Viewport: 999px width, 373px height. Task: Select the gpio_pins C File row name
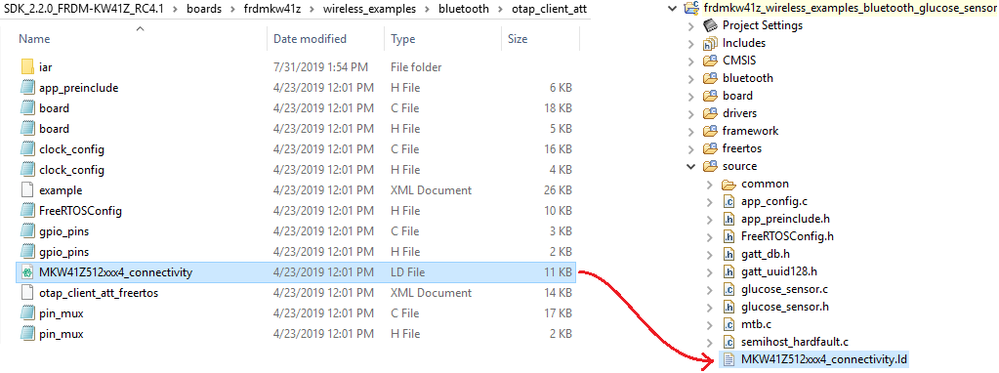tap(64, 231)
